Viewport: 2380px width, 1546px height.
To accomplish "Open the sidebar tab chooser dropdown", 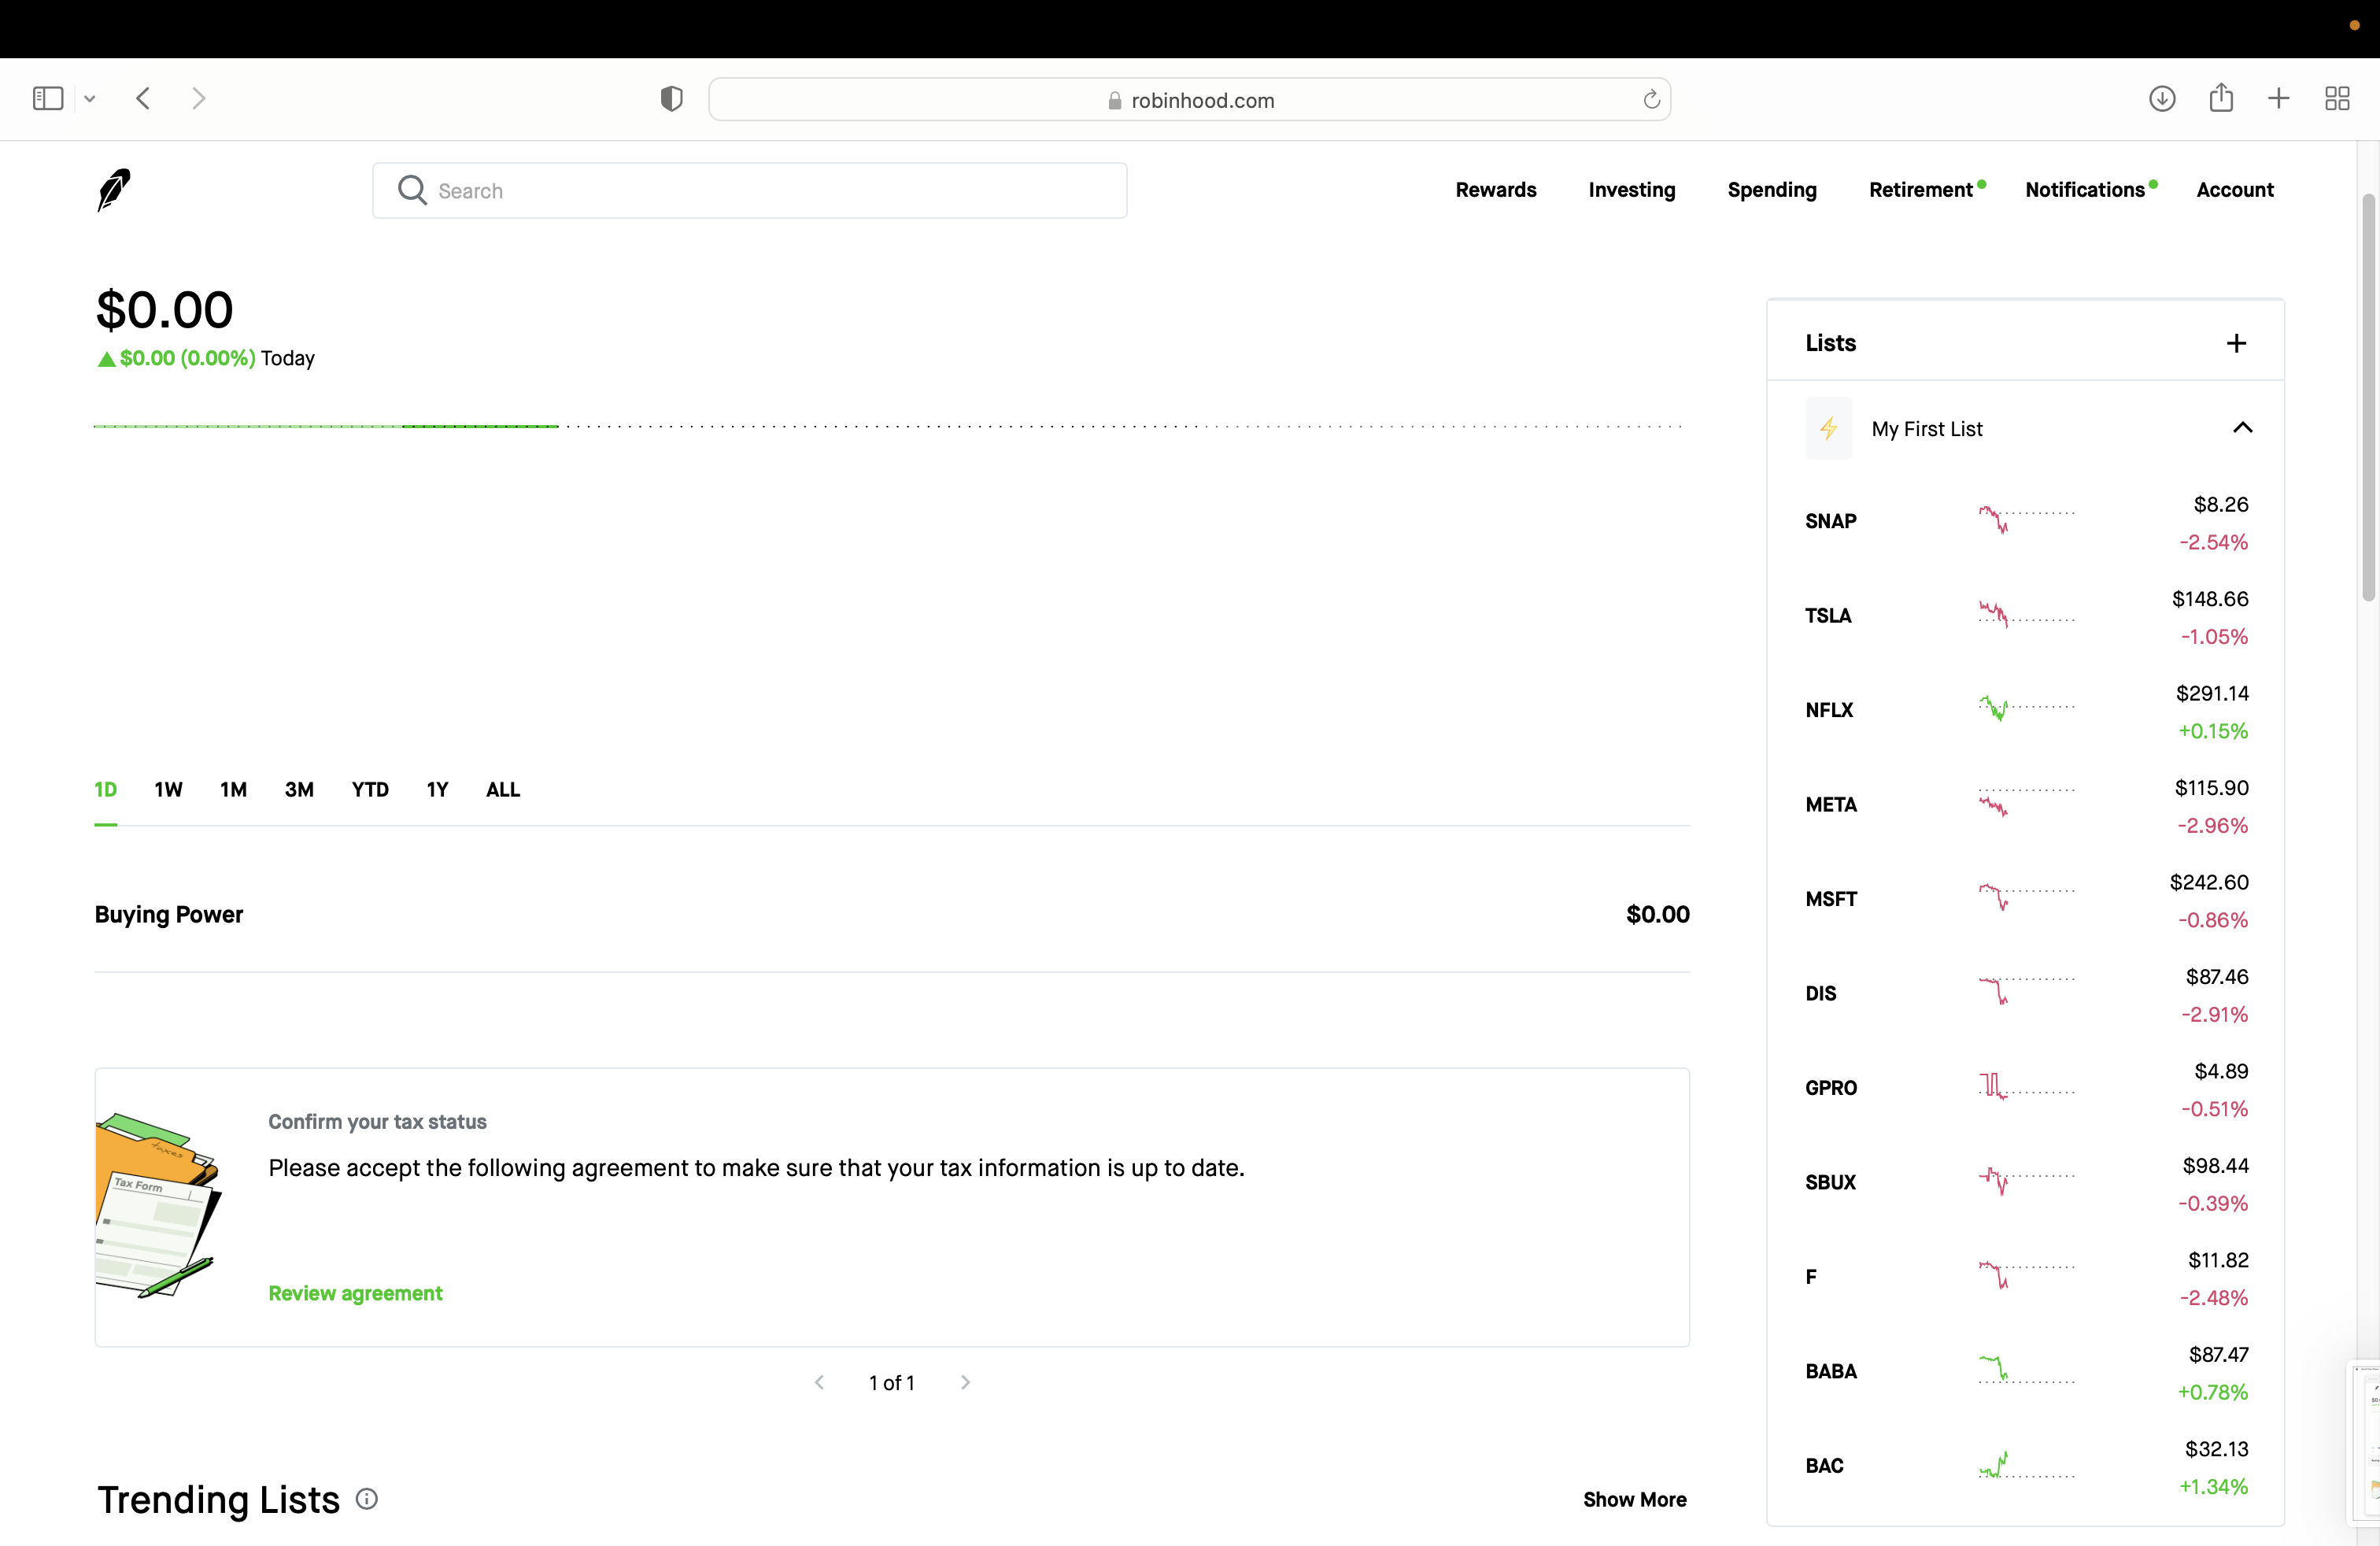I will (90, 98).
